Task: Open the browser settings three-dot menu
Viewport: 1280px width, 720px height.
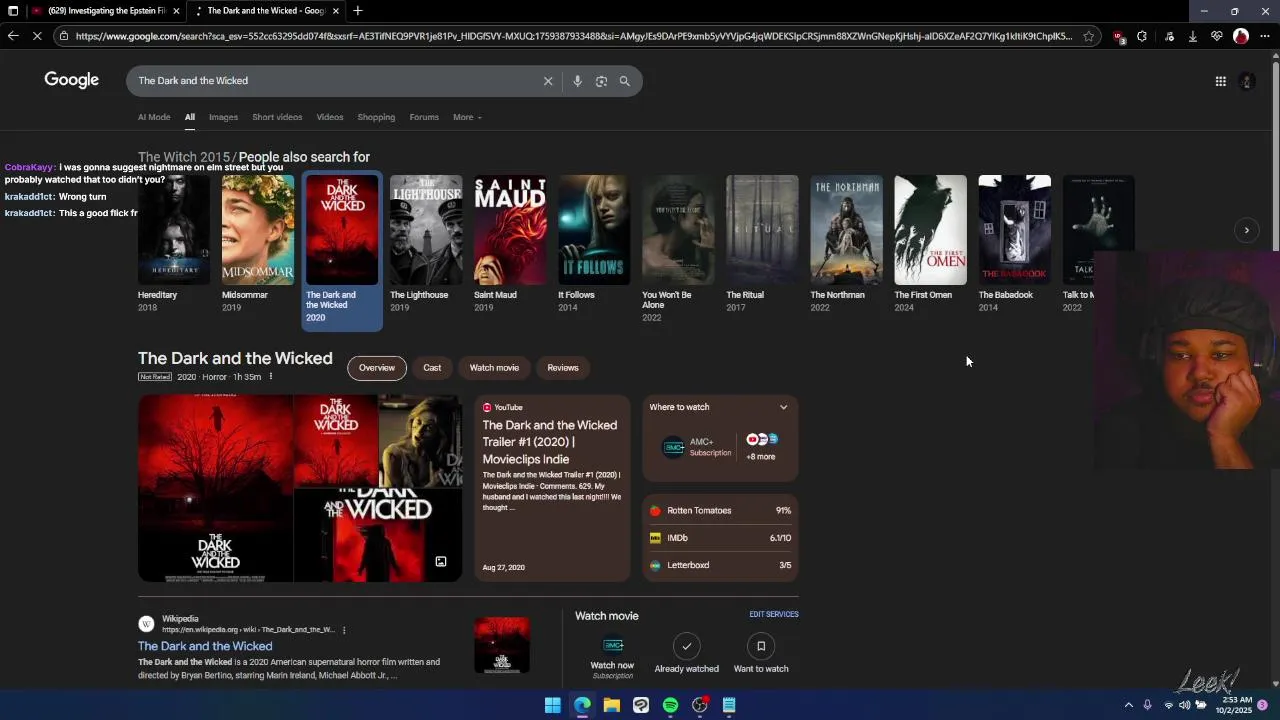Action: coord(1265,36)
